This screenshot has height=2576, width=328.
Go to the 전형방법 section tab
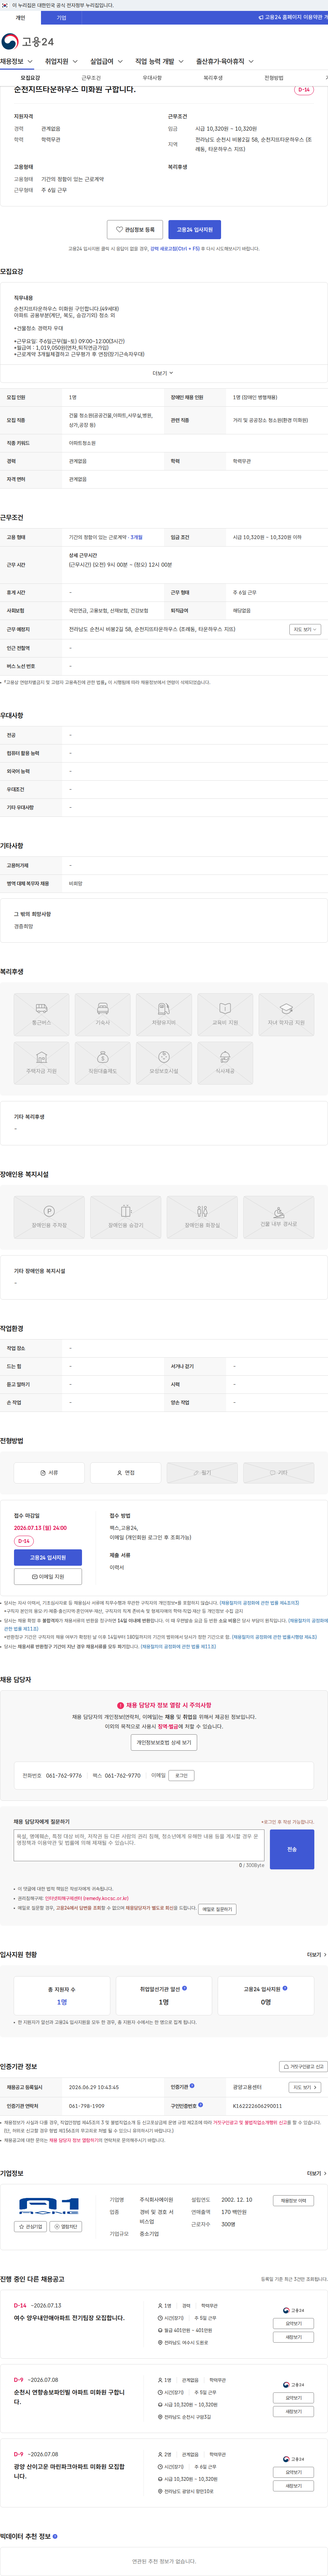pos(274,78)
